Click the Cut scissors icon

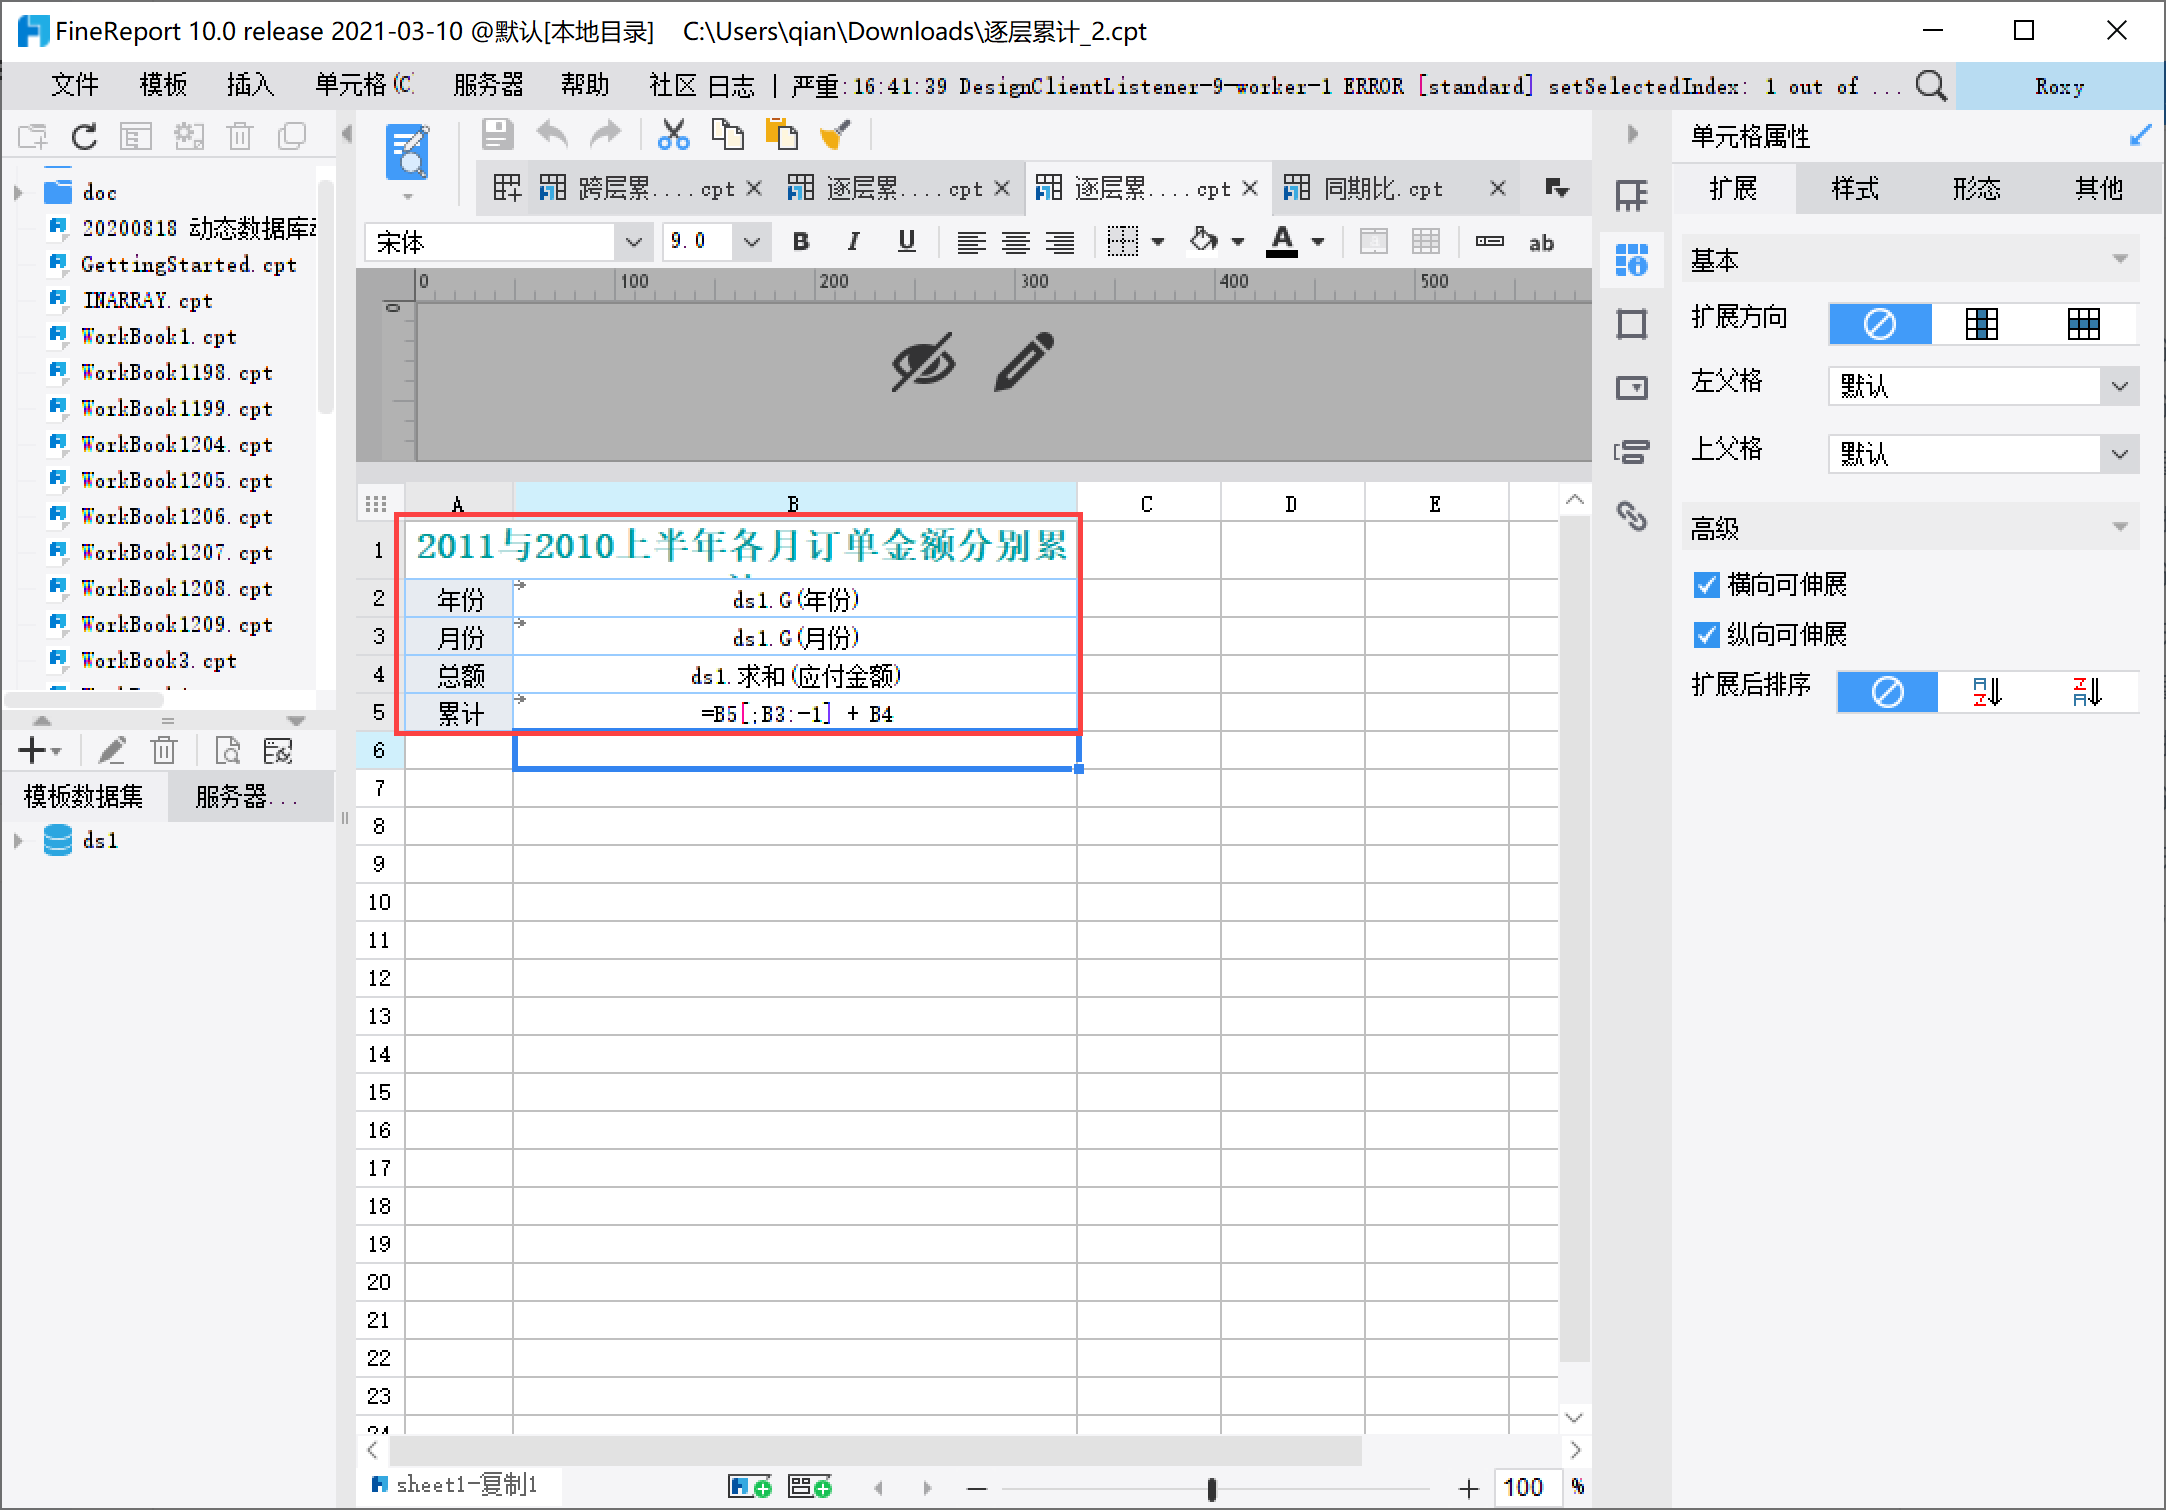point(673,135)
